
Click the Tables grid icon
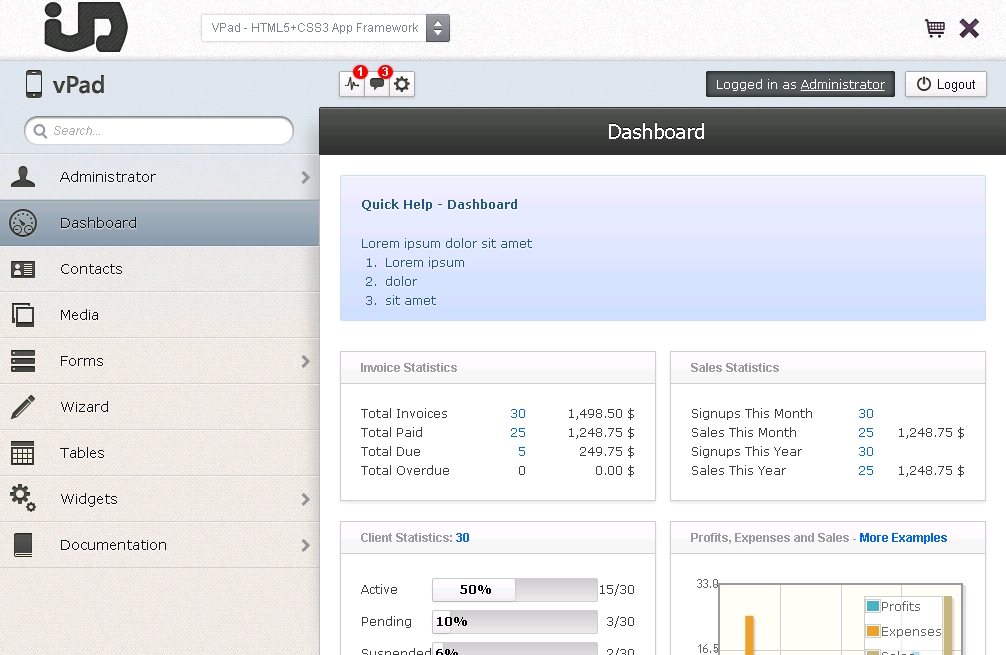[23, 453]
